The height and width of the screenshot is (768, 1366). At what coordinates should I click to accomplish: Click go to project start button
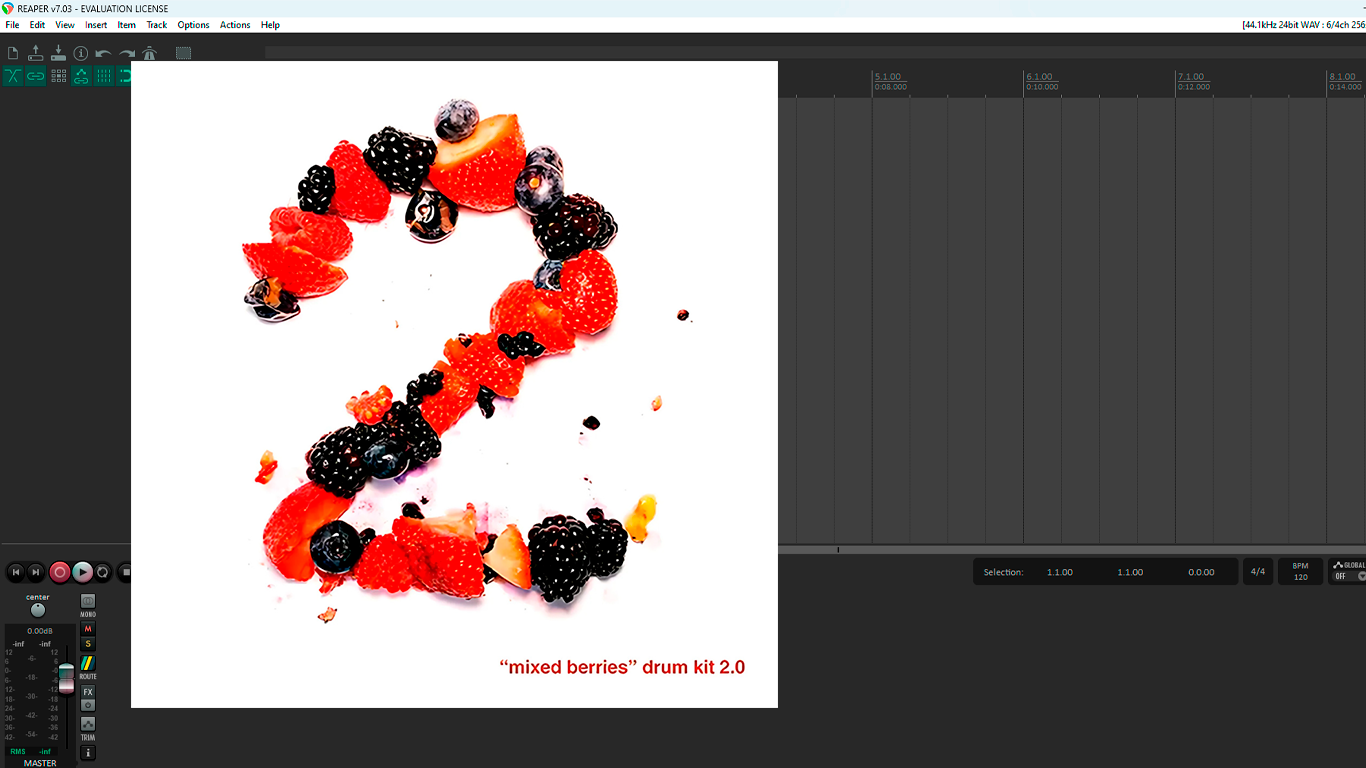click(15, 572)
